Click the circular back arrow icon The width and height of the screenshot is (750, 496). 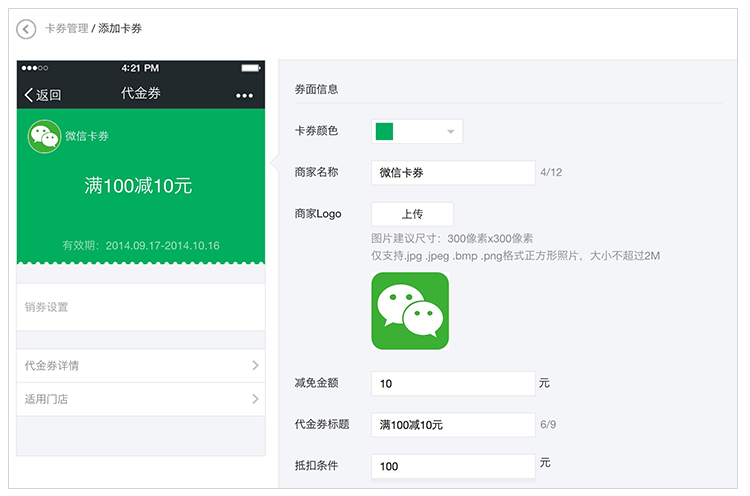(x=26, y=29)
